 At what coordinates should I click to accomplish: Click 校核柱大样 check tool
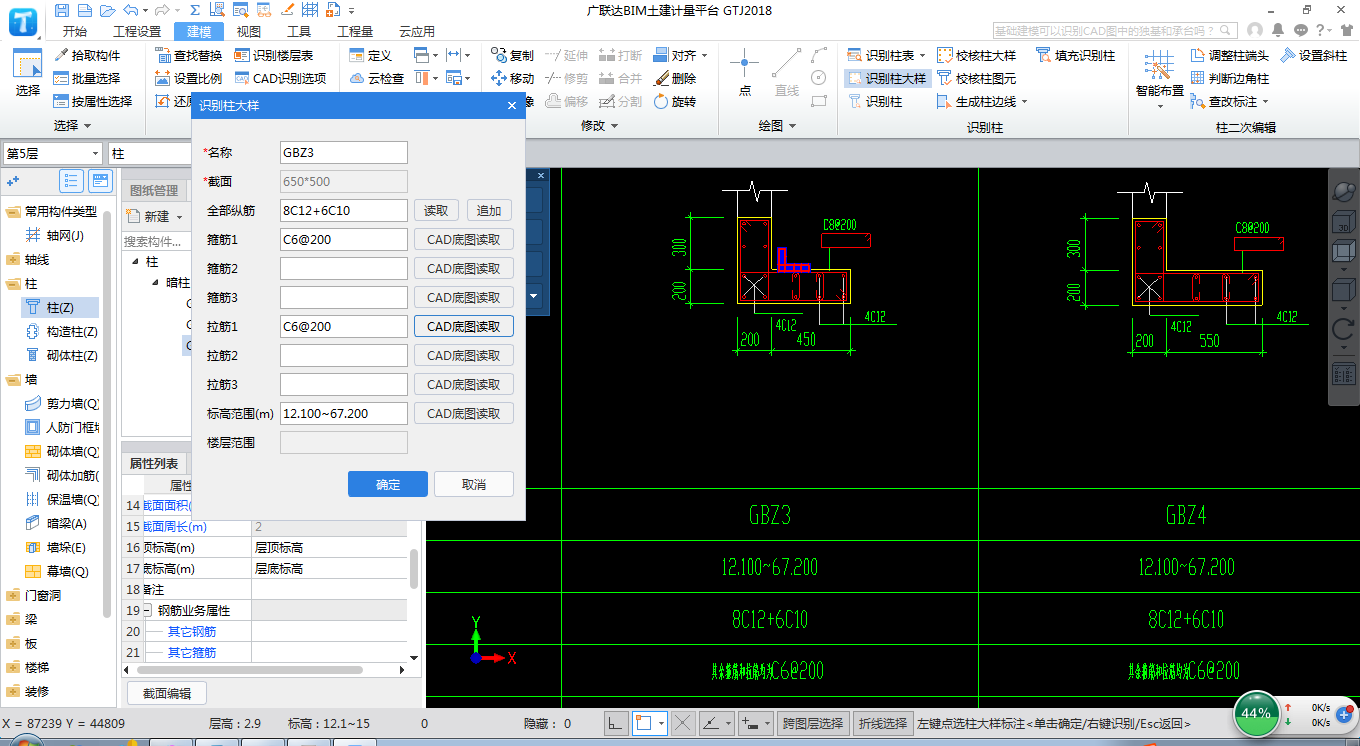coord(976,55)
